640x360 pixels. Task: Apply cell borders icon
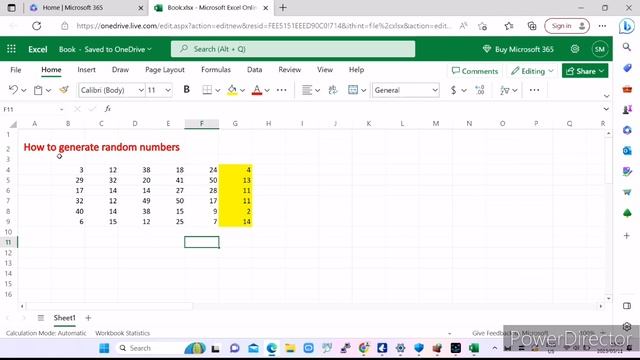tap(207, 90)
